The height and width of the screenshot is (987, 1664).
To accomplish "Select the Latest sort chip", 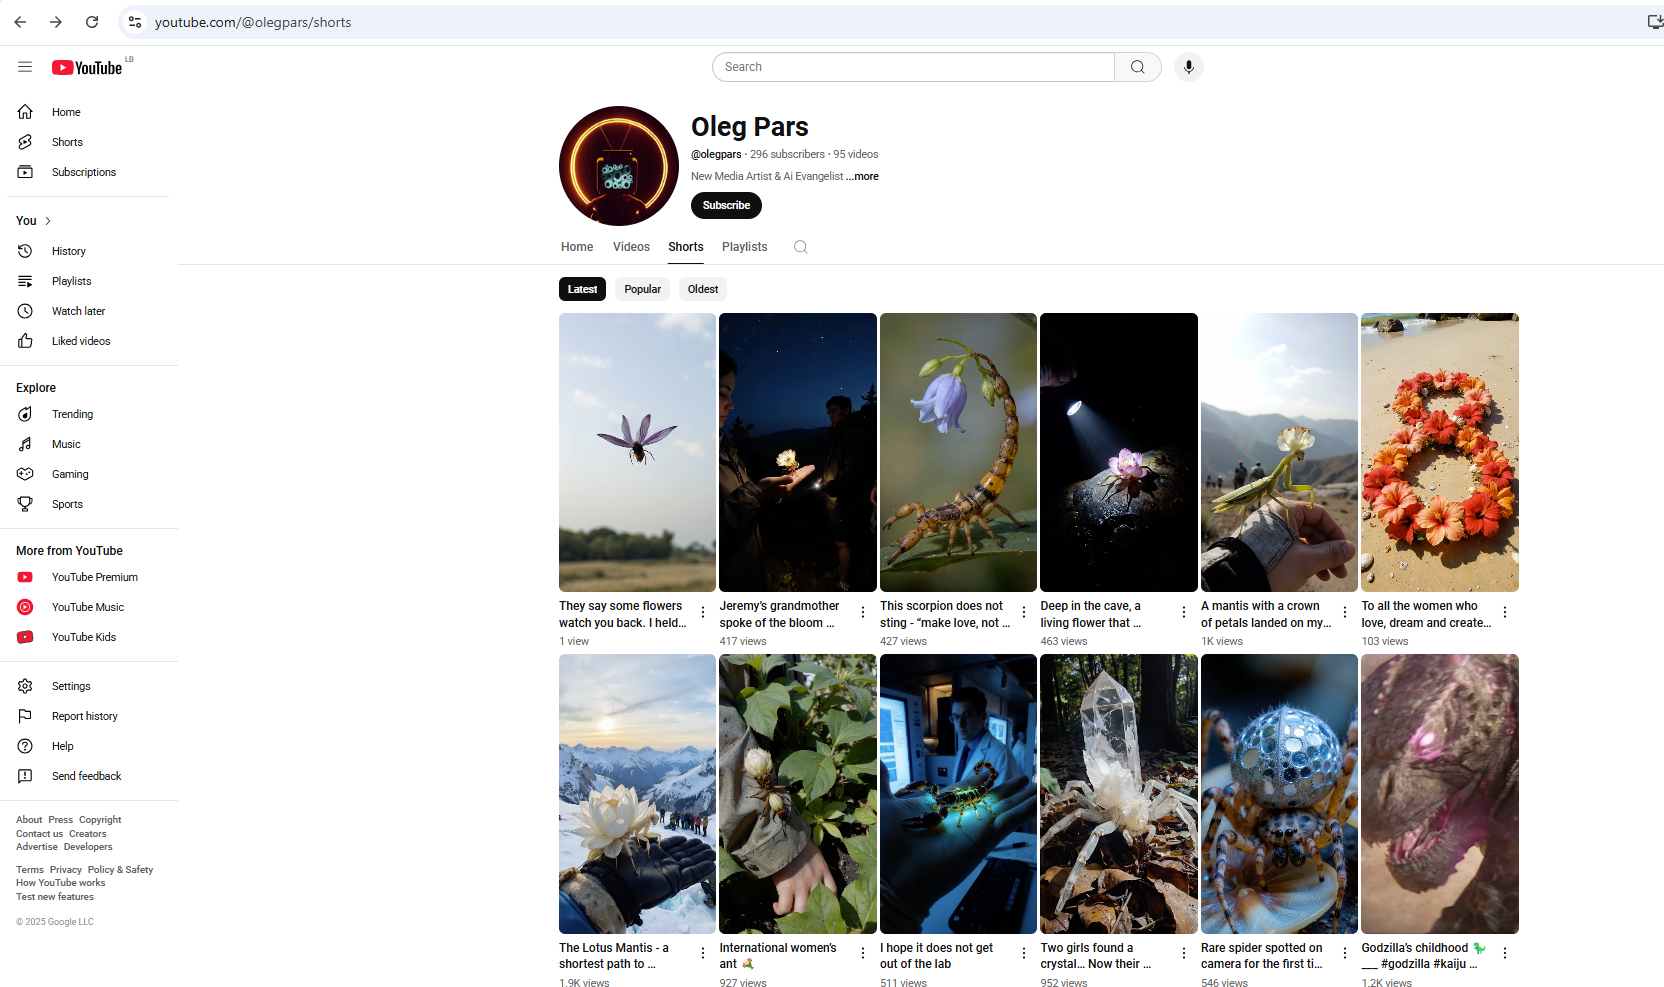I will 582,289.
